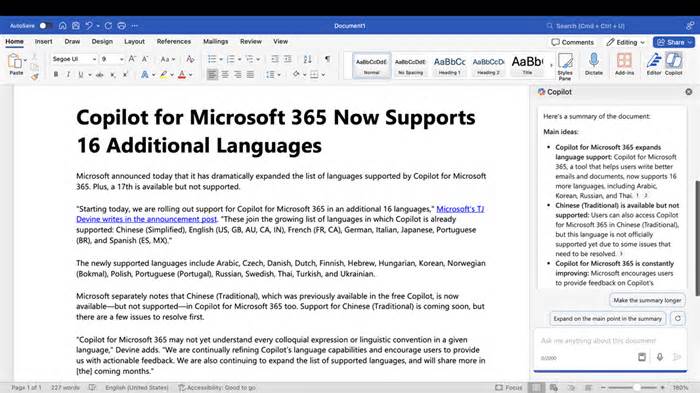Click the Copilot ribbon icon
This screenshot has width=700, height=393.
673,64
